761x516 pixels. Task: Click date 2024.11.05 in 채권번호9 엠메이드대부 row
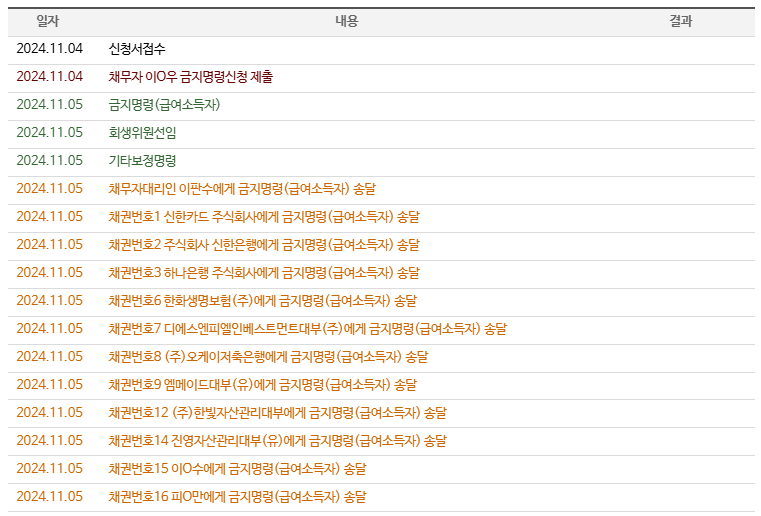50,385
